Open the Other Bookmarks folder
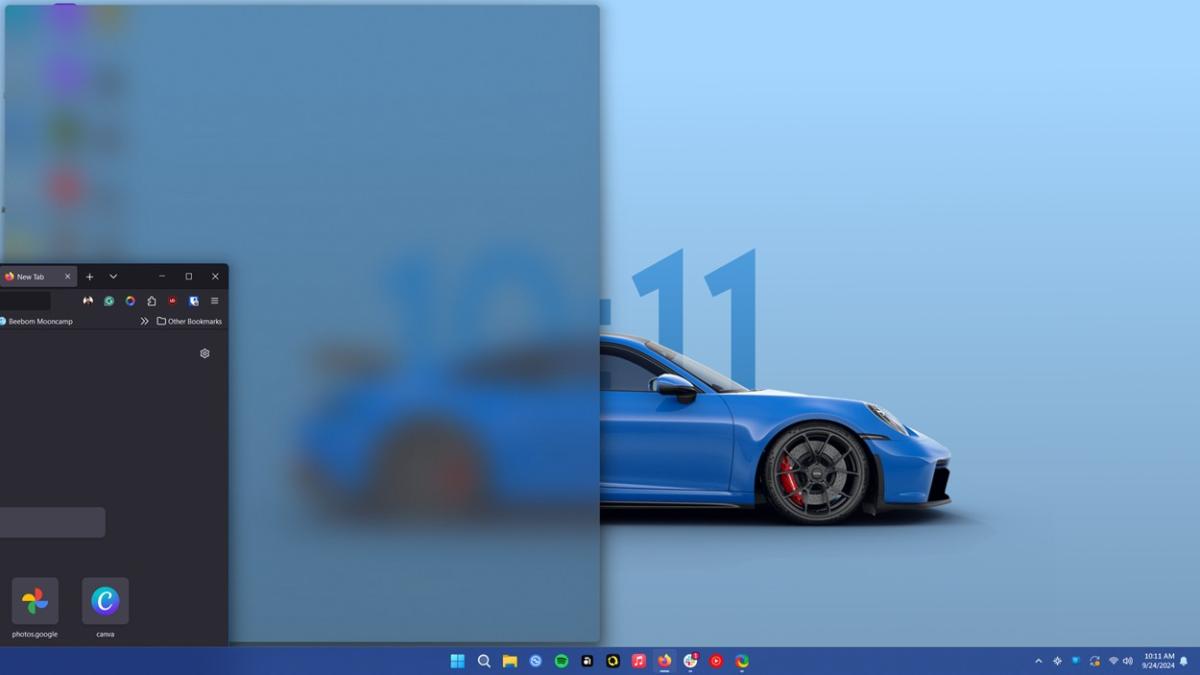The width and height of the screenshot is (1200, 675). point(190,321)
